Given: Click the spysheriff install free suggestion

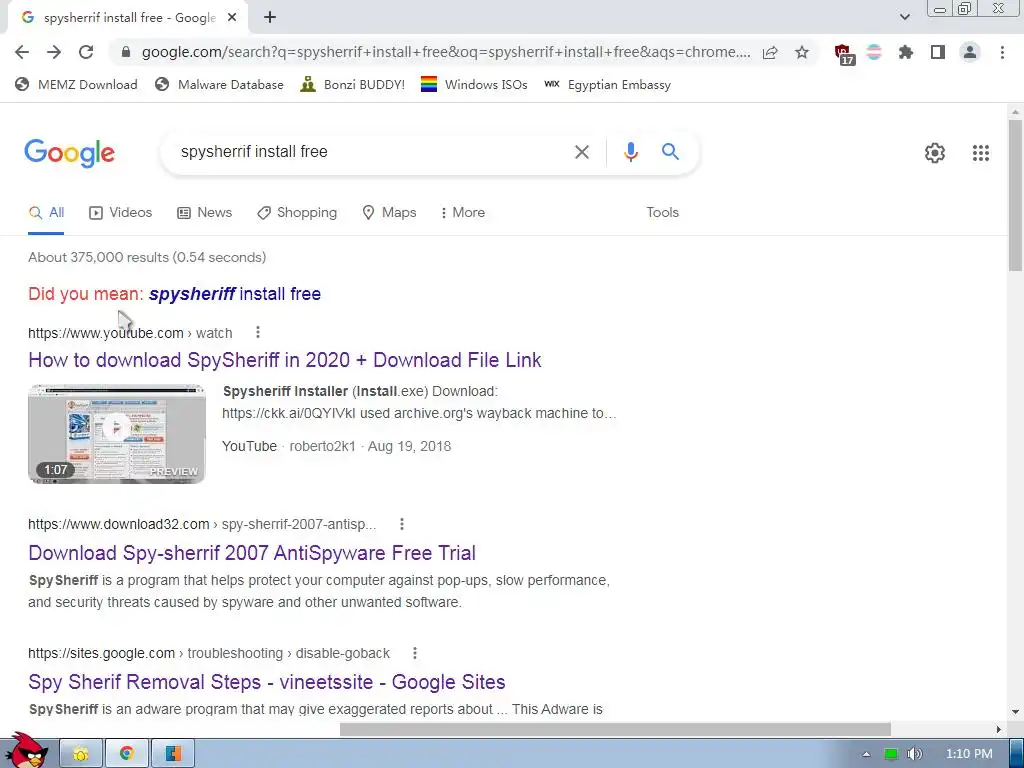Looking at the screenshot, I should coord(234,294).
